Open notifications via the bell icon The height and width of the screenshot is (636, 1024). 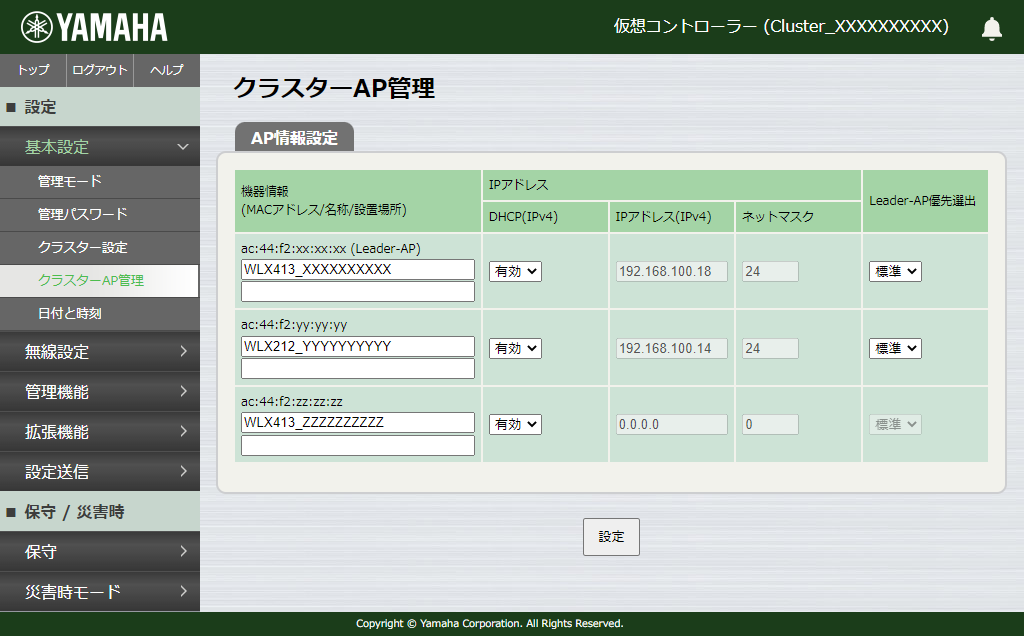click(991, 28)
